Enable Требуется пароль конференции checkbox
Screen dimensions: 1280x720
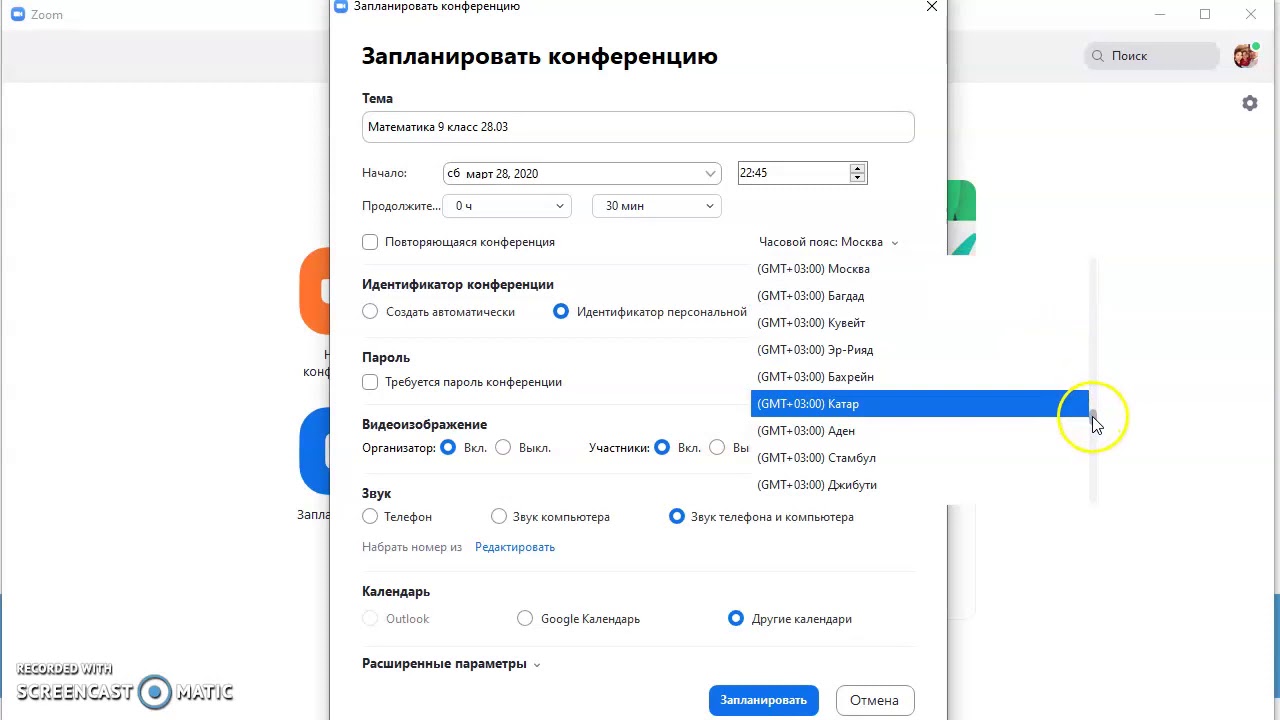click(x=370, y=382)
